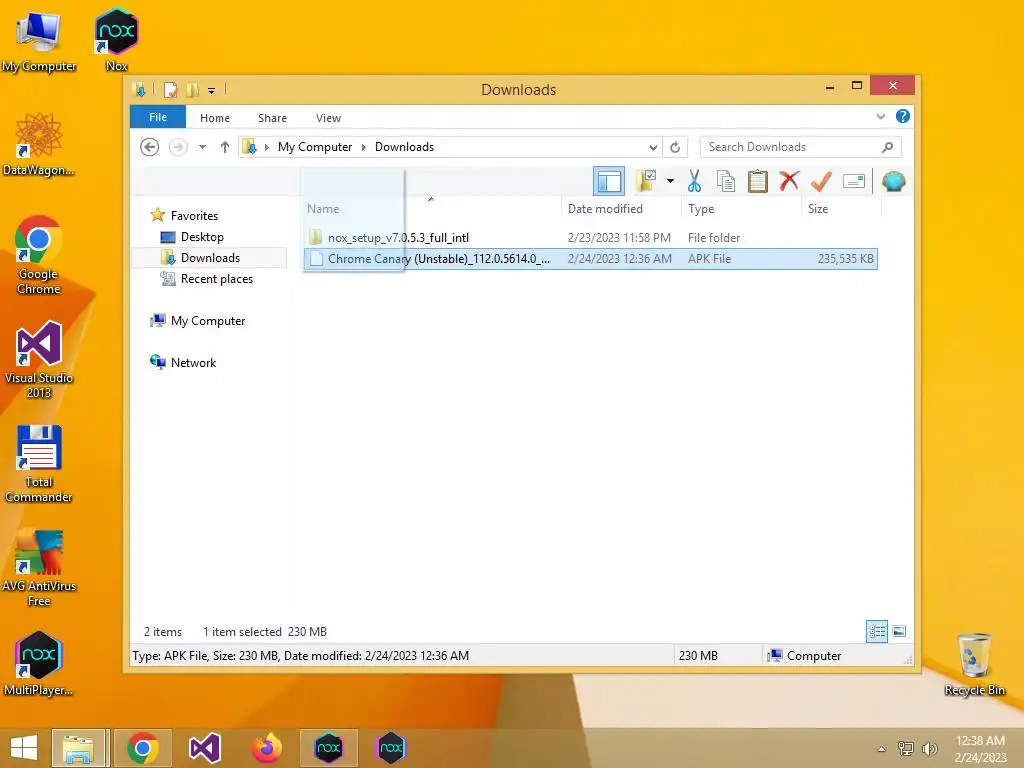Open the My Computer desktop icon

tap(39, 40)
